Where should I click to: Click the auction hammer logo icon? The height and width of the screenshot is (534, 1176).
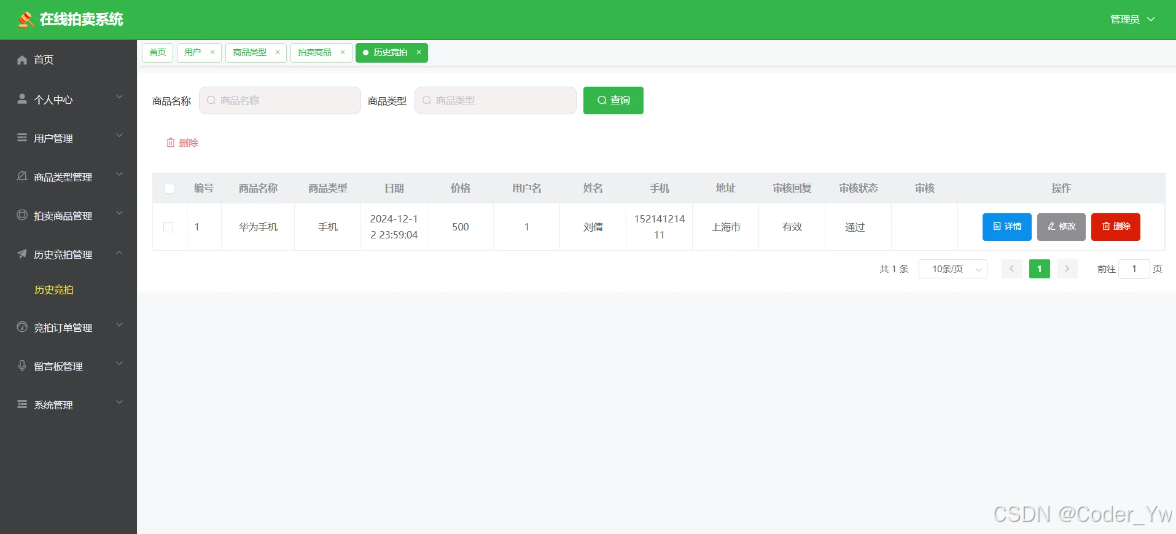pyautogui.click(x=26, y=20)
